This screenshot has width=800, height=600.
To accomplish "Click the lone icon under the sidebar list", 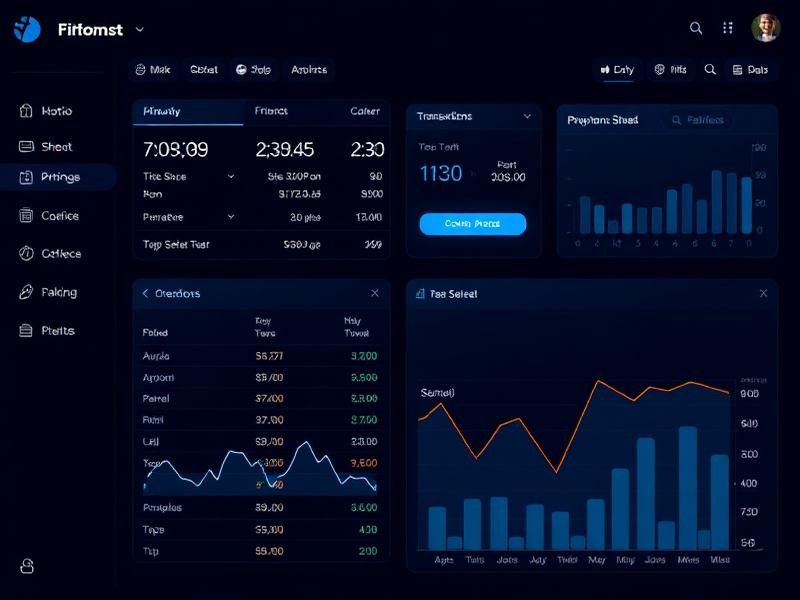I will point(27,566).
